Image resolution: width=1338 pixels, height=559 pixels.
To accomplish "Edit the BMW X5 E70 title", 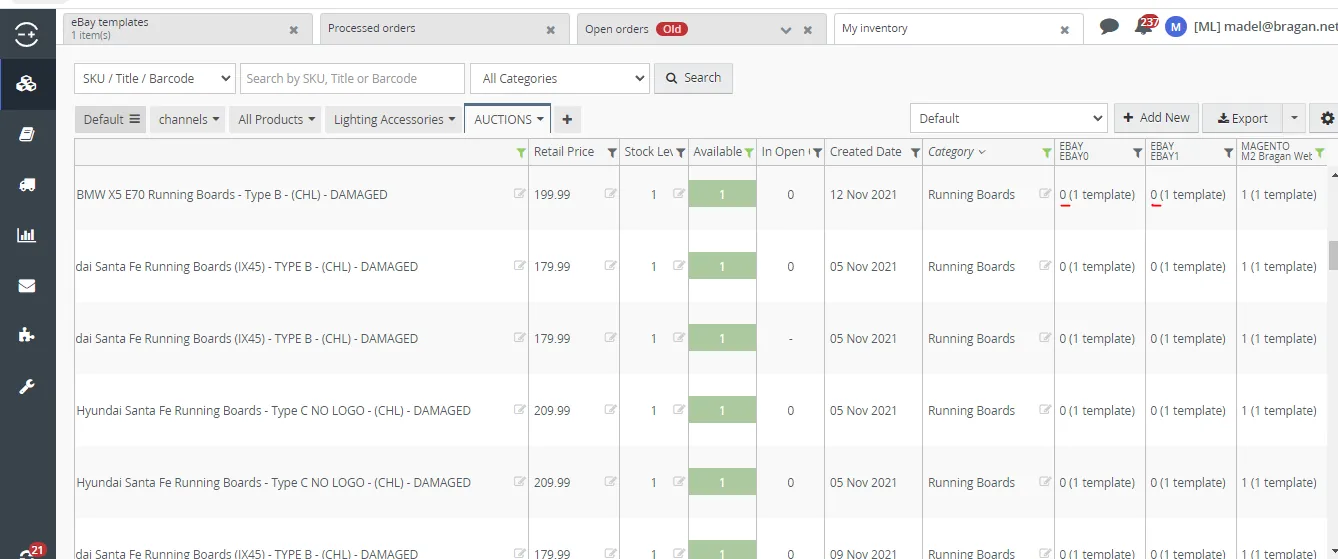I will point(519,194).
